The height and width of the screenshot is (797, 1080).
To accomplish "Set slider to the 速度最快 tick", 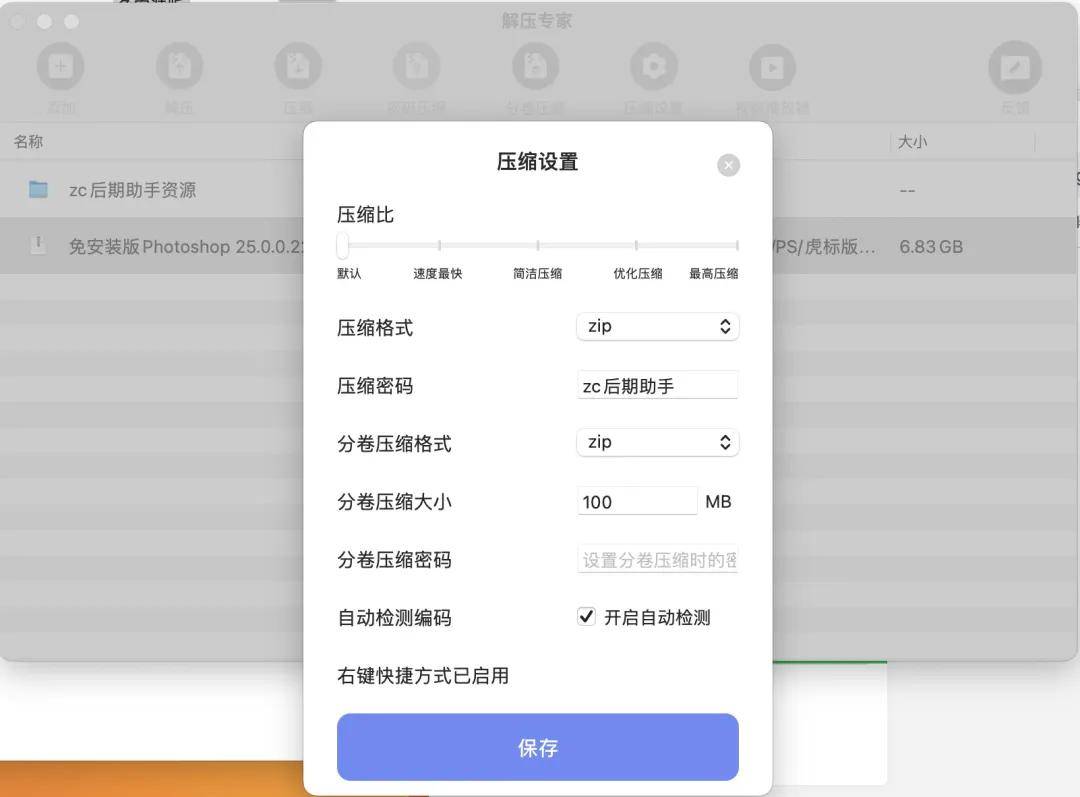I will pyautogui.click(x=439, y=245).
